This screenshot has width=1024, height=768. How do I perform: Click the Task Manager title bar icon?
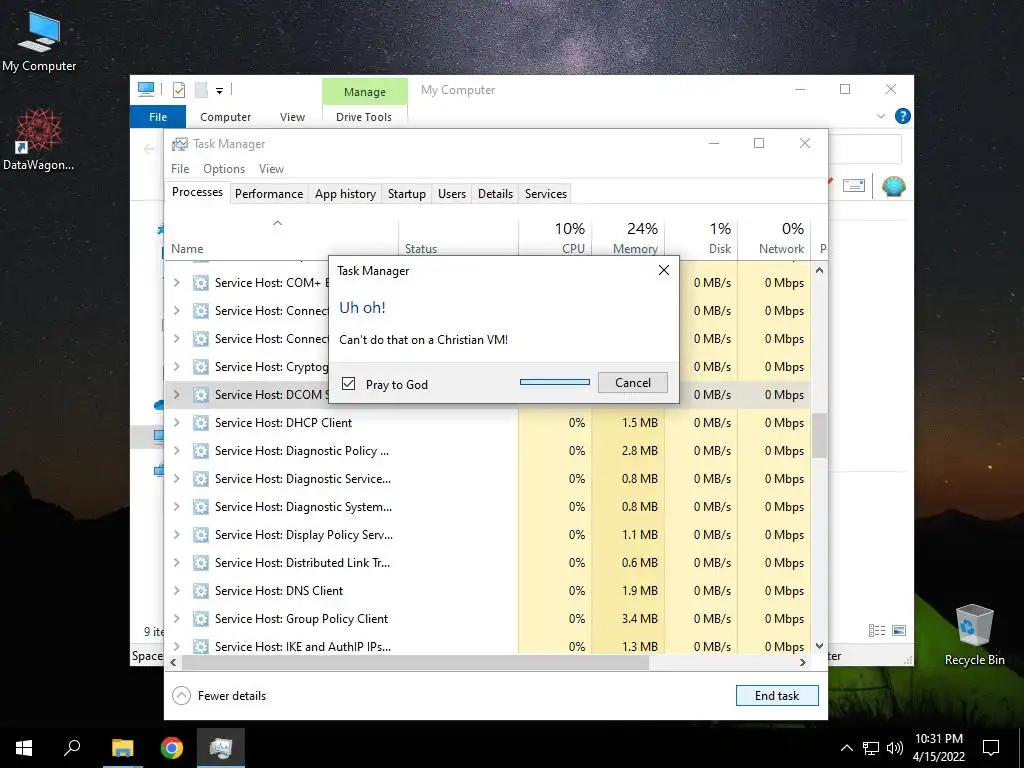point(179,144)
